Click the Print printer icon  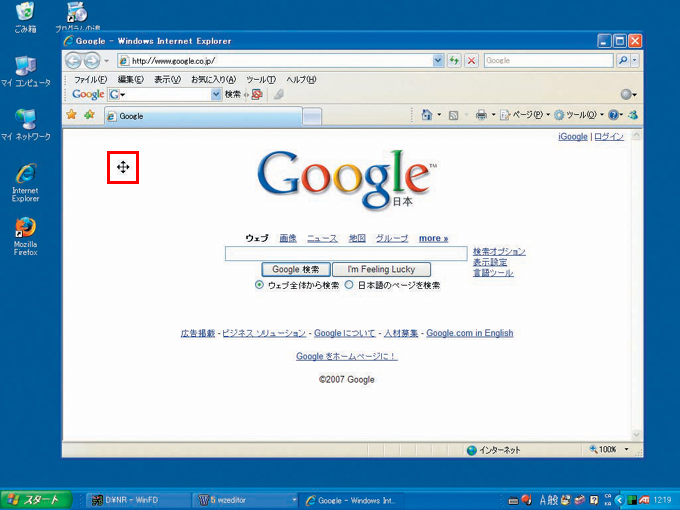pos(481,115)
